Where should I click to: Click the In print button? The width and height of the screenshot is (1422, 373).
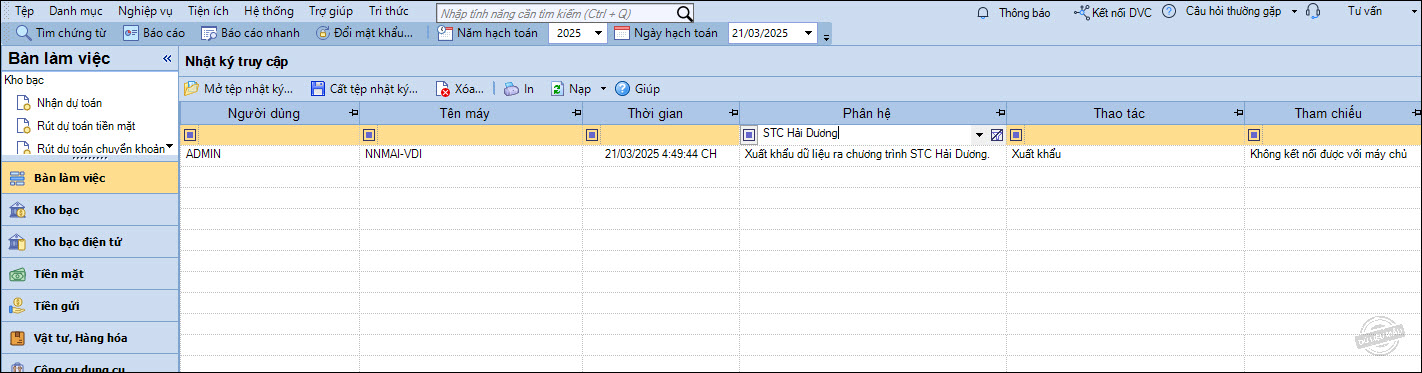pyautogui.click(x=518, y=89)
